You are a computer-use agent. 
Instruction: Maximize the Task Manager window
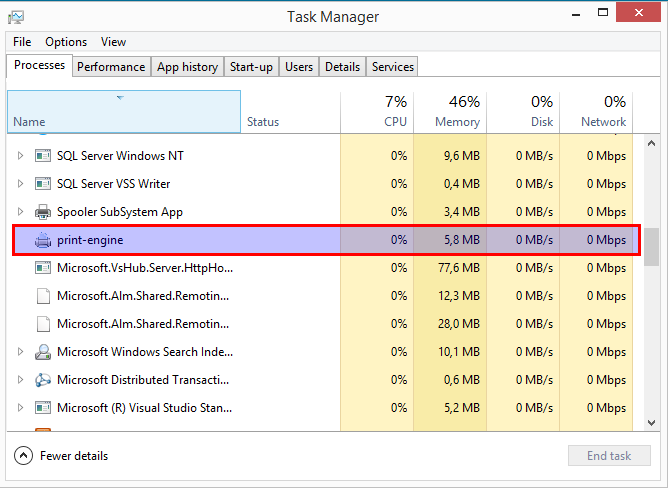603,12
